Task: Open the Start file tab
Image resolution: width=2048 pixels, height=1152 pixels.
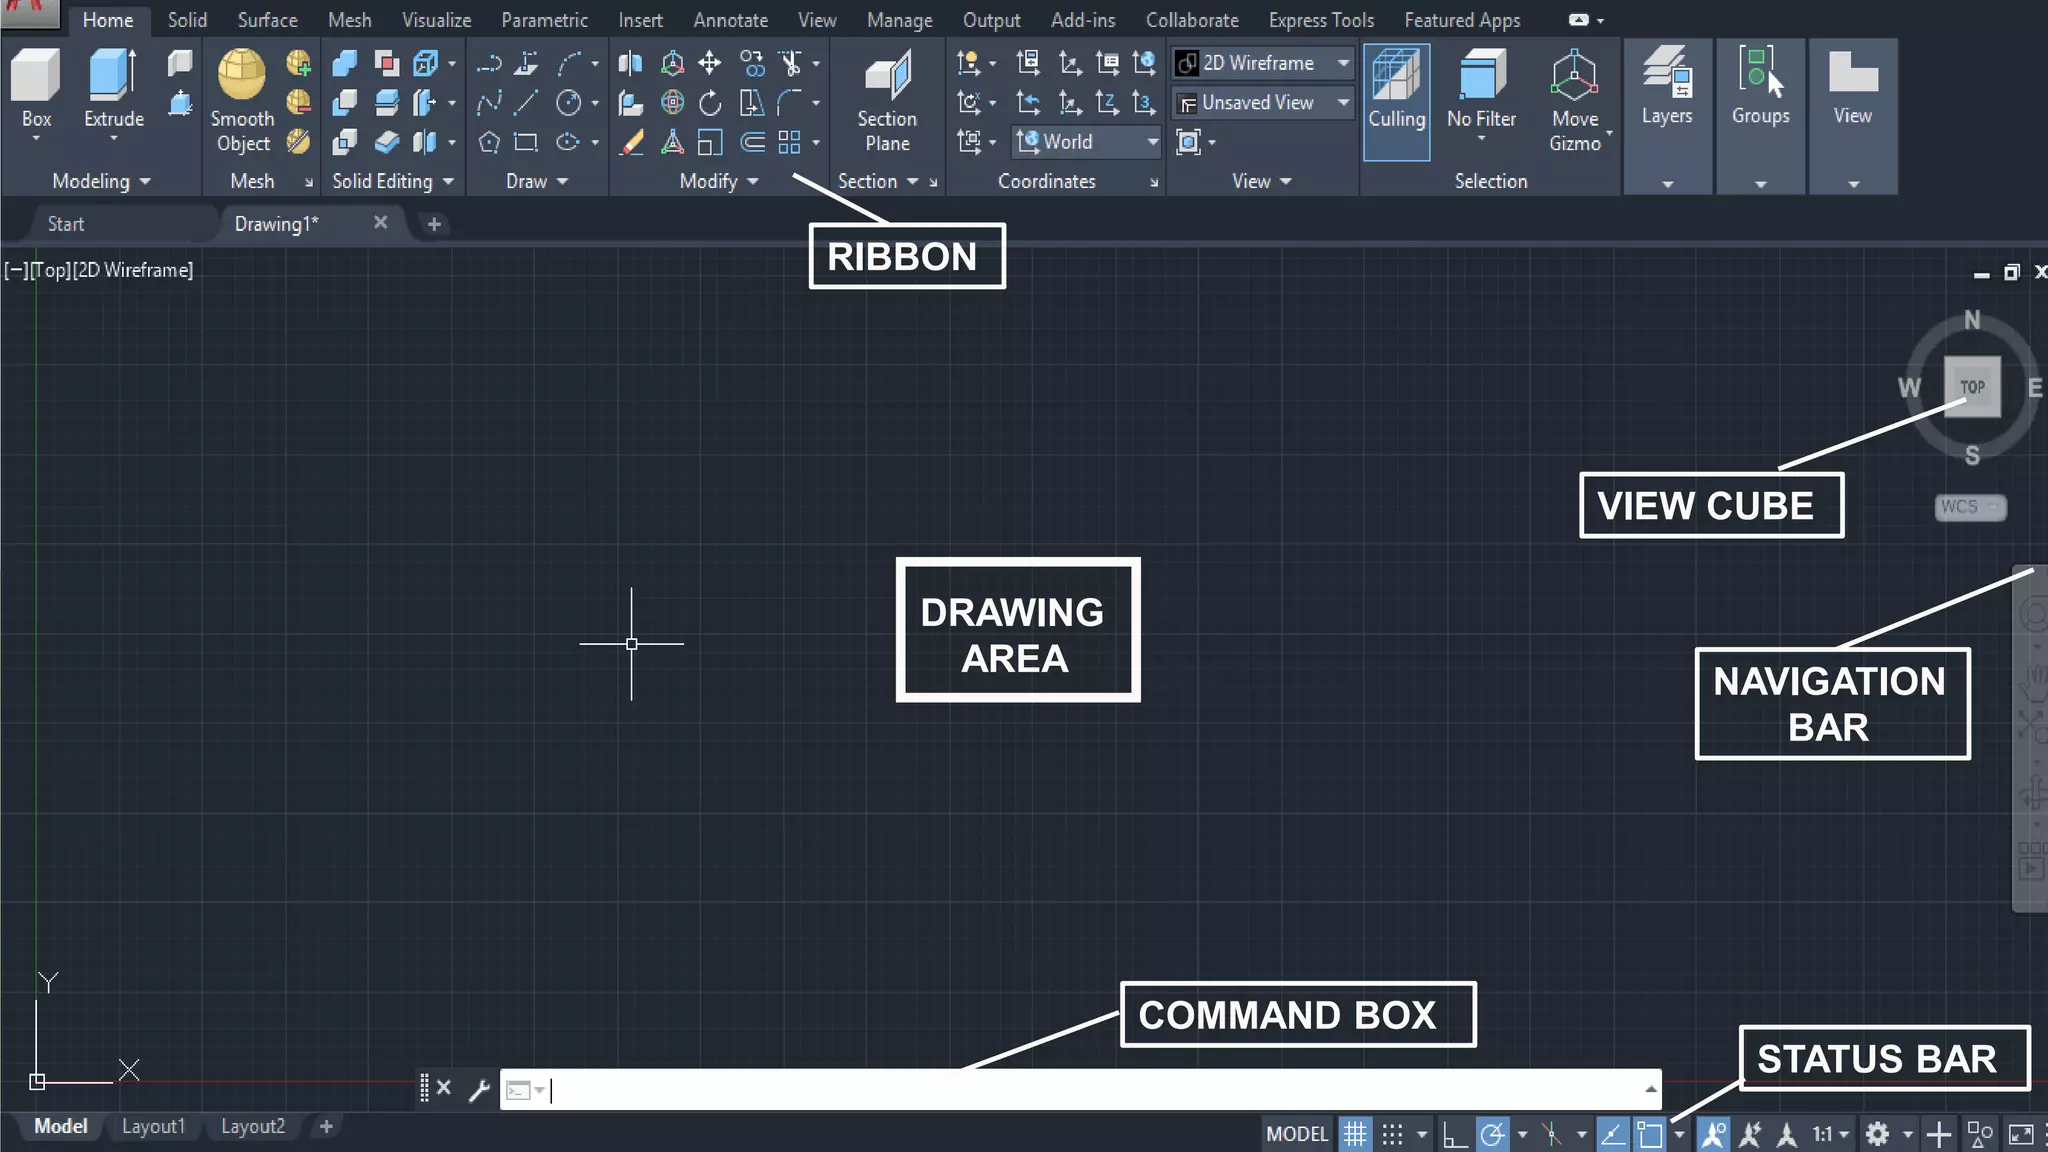Action: click(66, 224)
